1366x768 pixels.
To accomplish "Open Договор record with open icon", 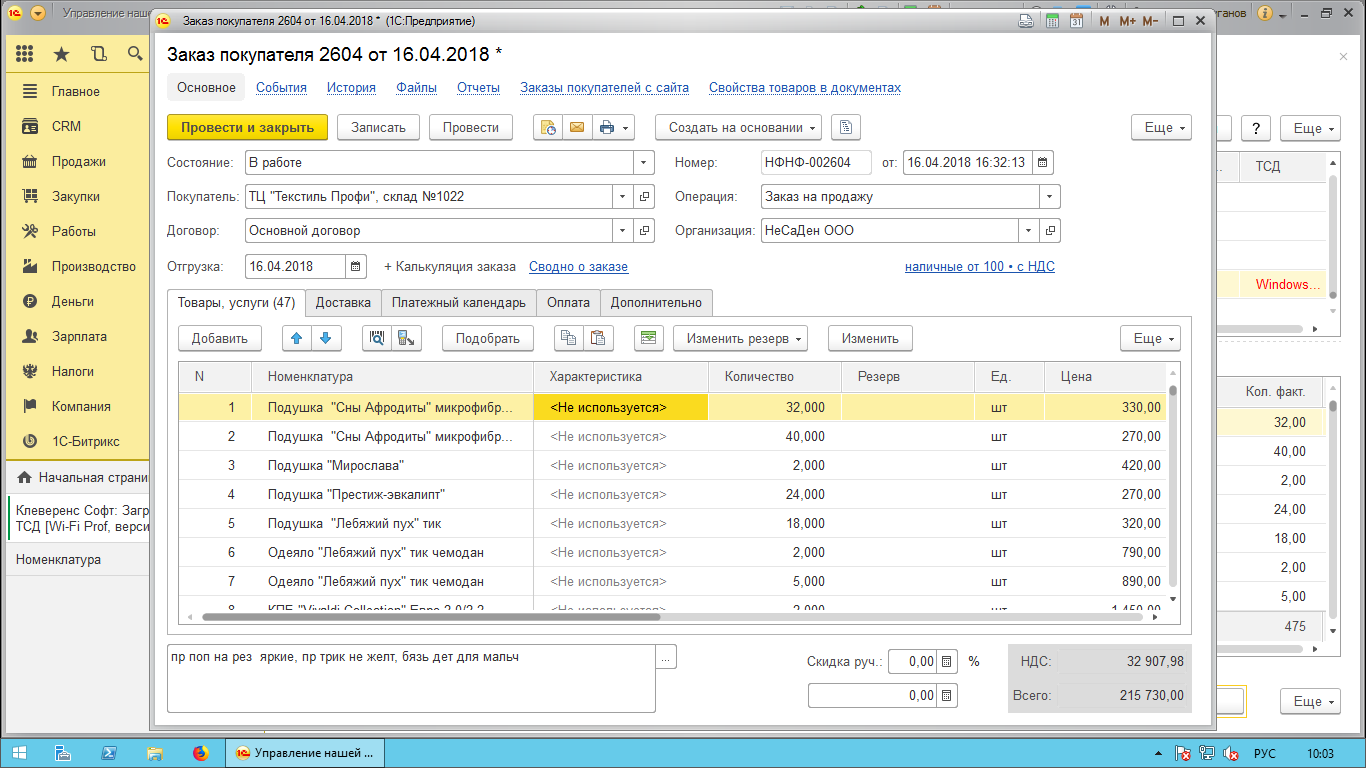I will [645, 231].
